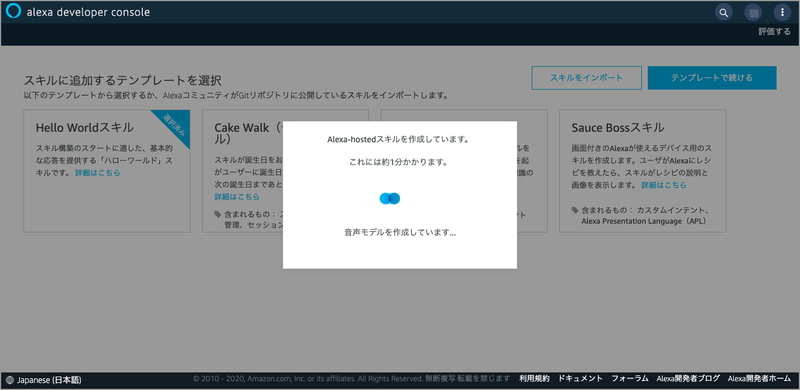Open 詳細はこちら link in Hello World card
Screen dimensions: 800x390
pyautogui.click(x=98, y=173)
